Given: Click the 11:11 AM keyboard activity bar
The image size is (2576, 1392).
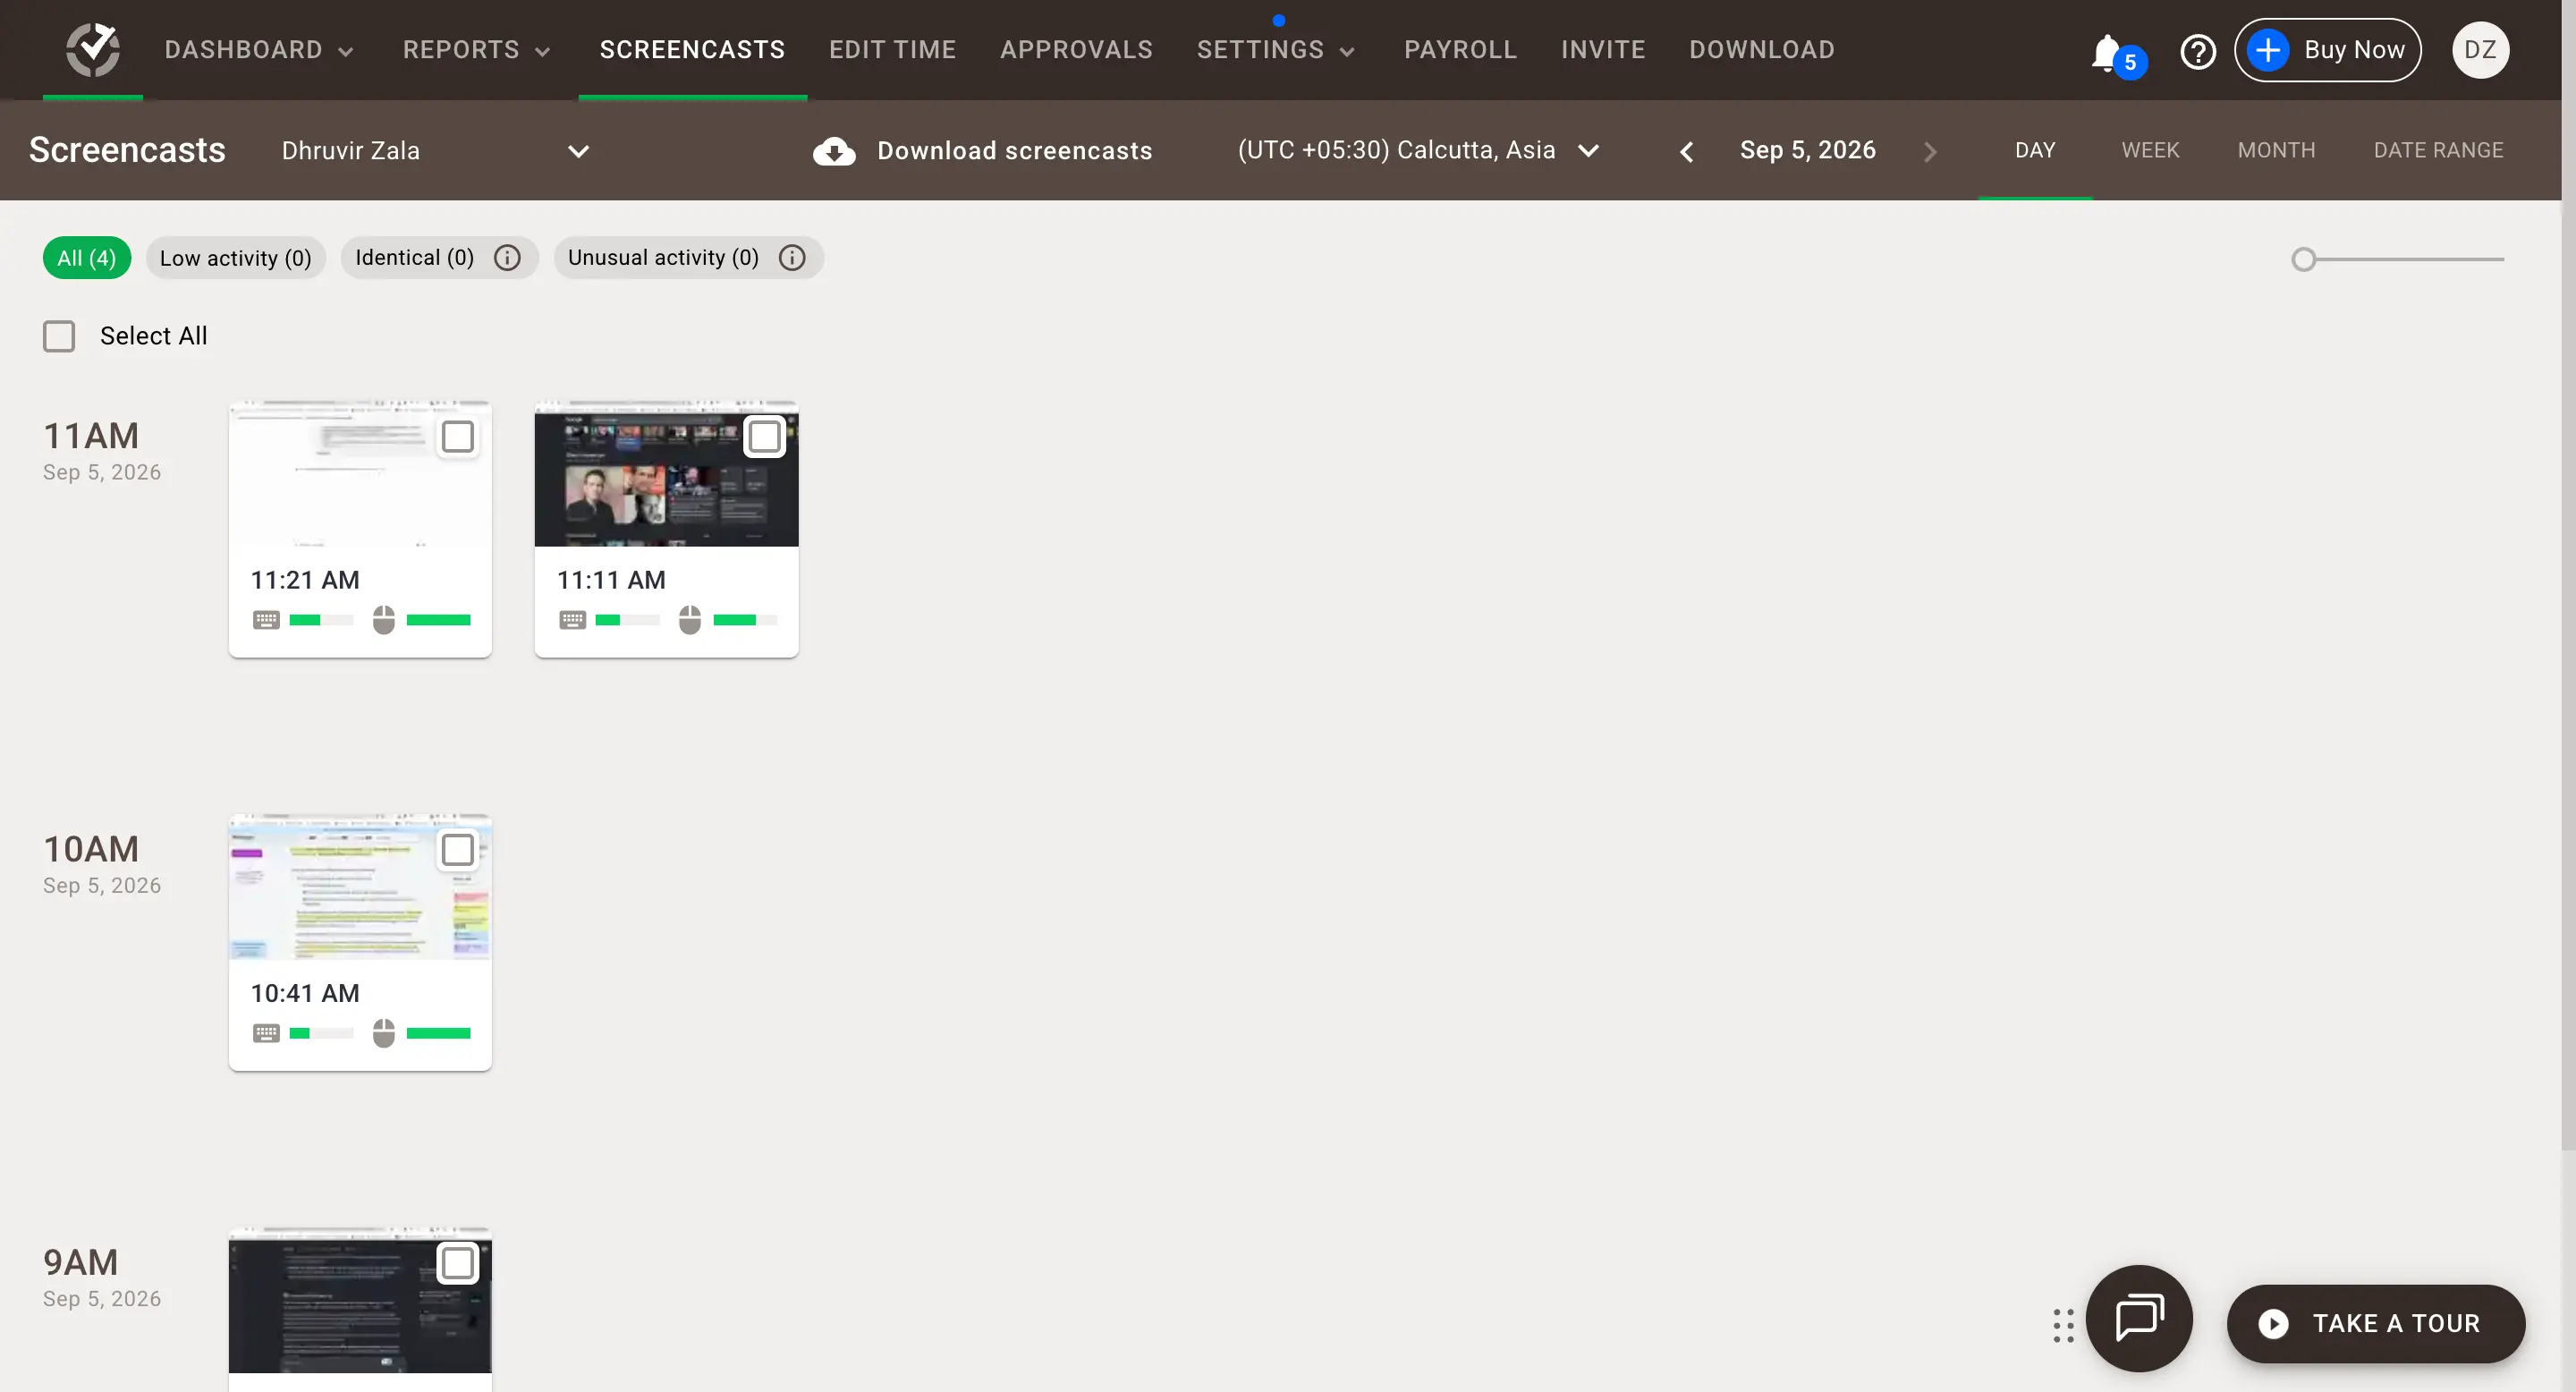Looking at the screenshot, I should pyautogui.click(x=627, y=620).
